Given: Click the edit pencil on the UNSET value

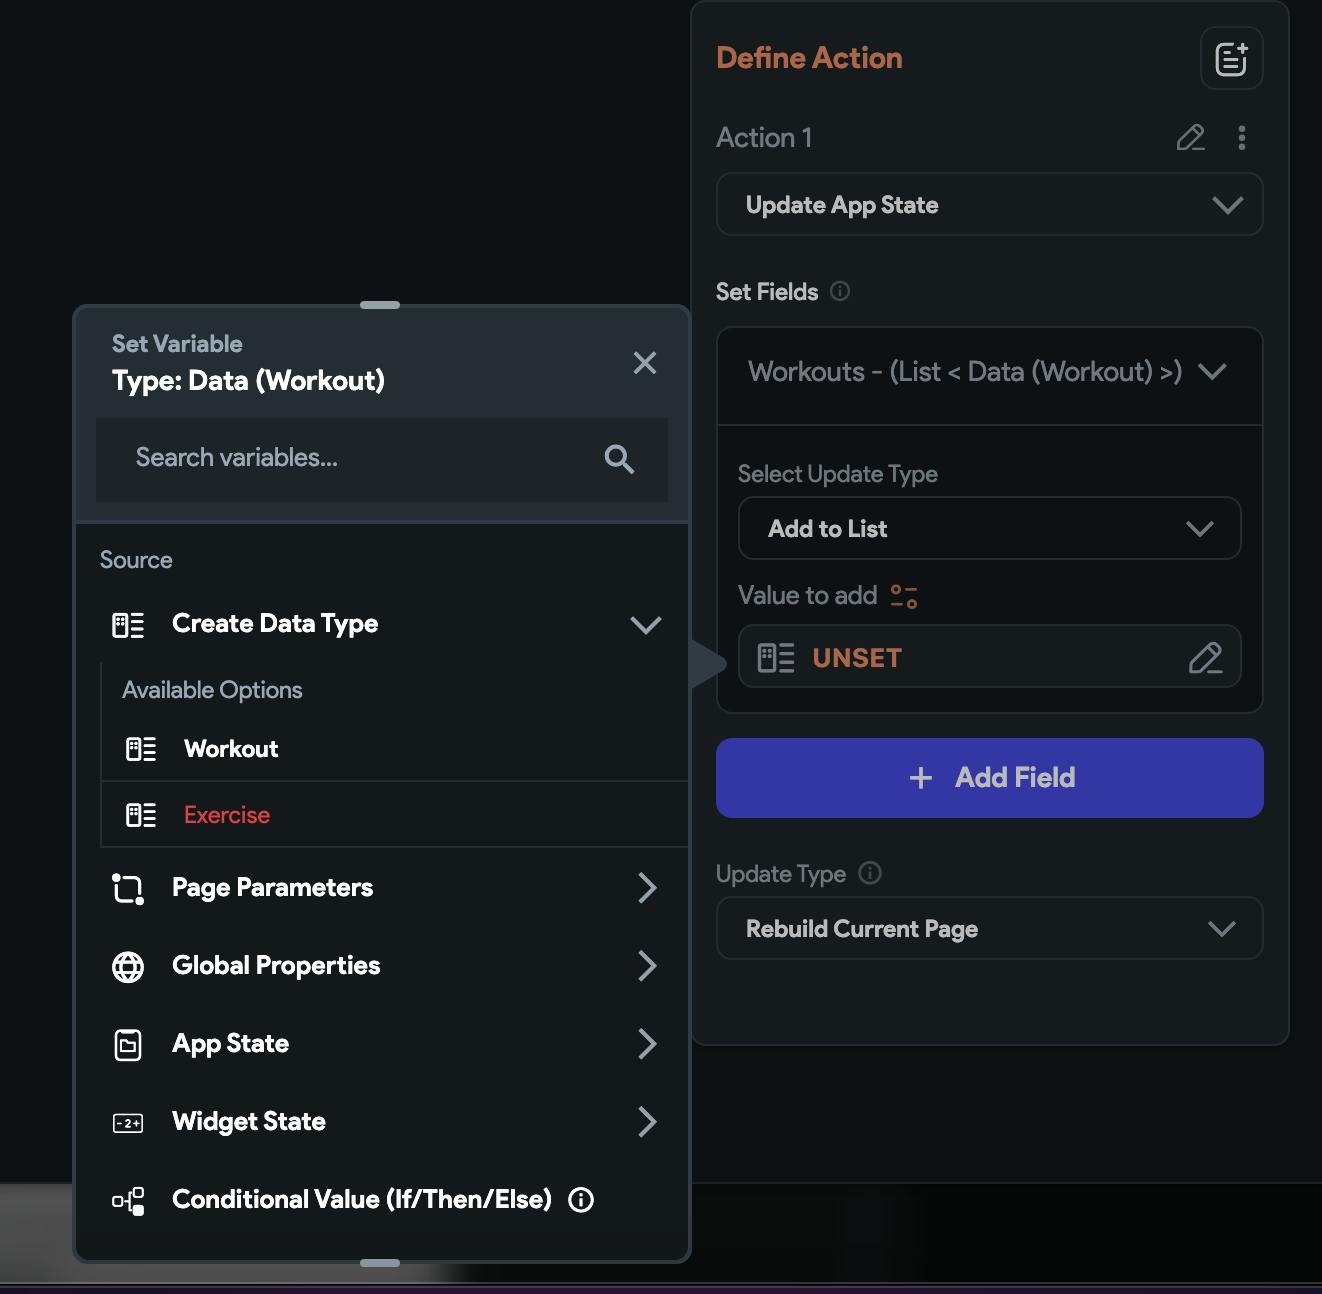Looking at the screenshot, I should [1205, 657].
